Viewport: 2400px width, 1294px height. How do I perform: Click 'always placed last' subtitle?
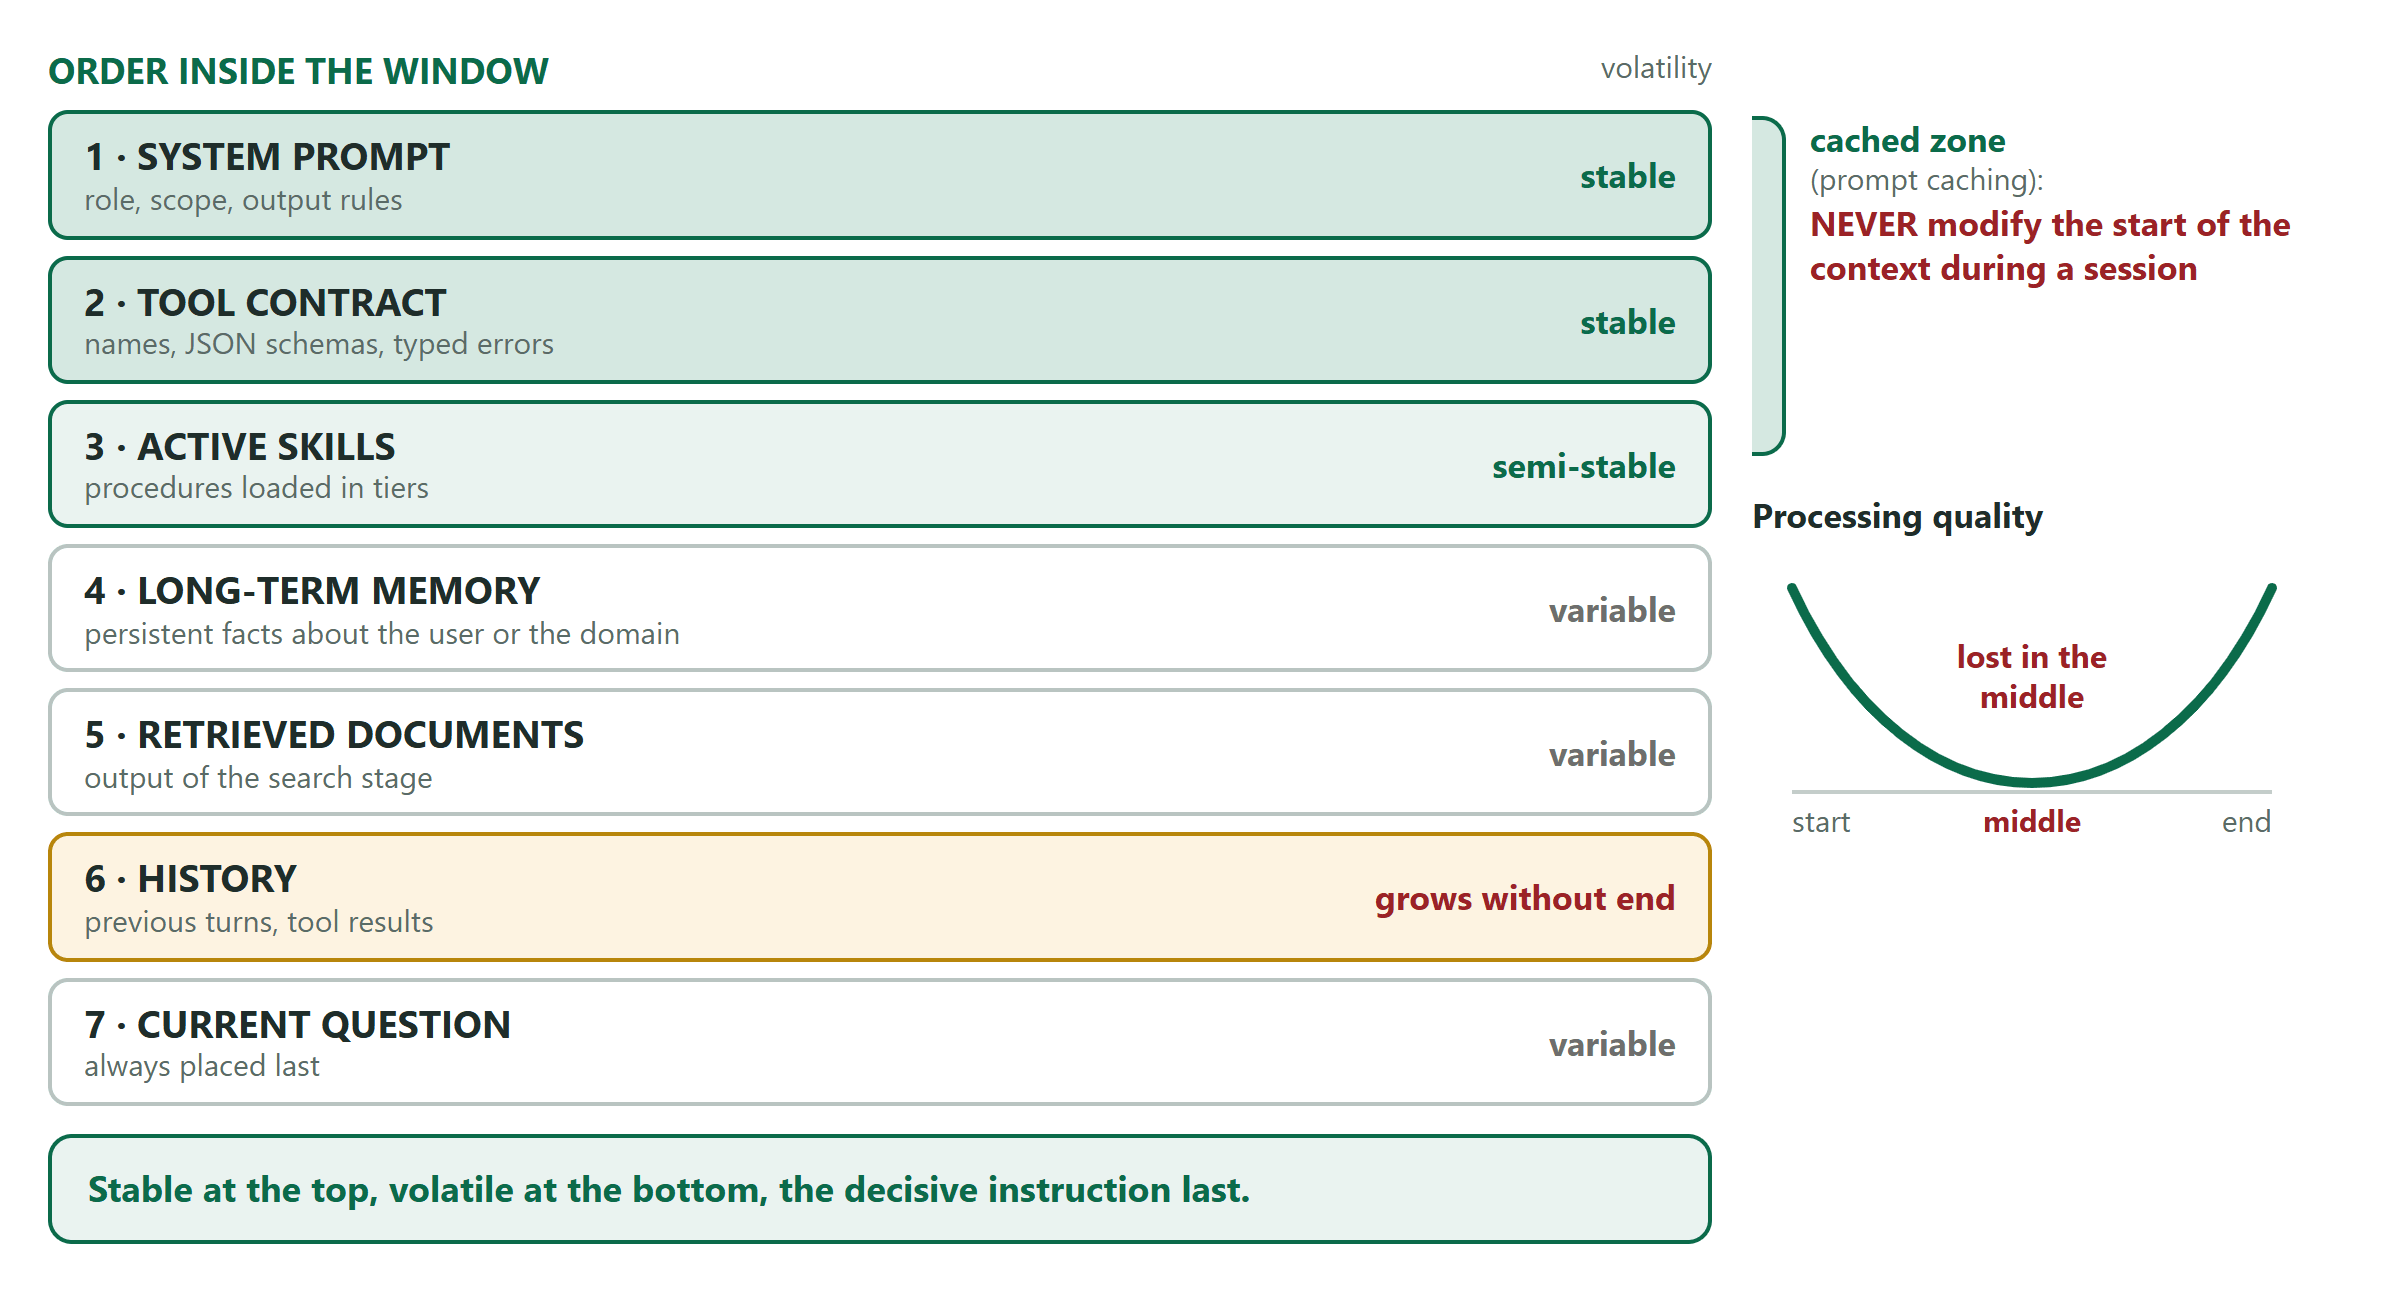[201, 1066]
